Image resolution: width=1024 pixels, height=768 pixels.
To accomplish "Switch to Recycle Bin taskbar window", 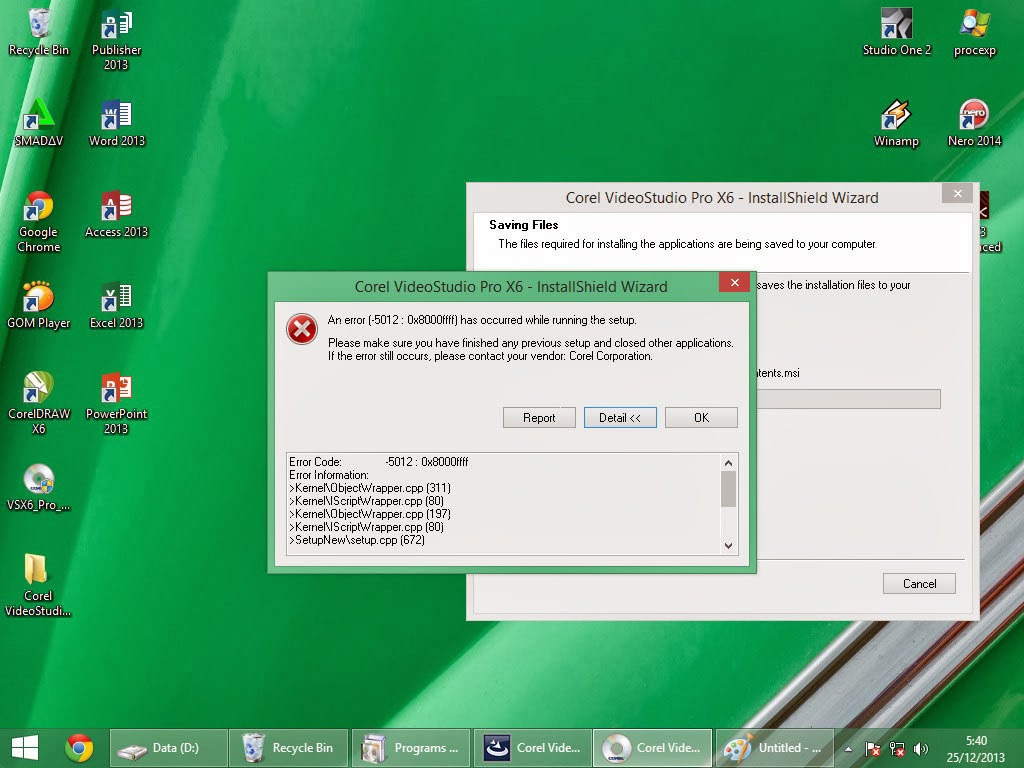I will click(x=289, y=748).
